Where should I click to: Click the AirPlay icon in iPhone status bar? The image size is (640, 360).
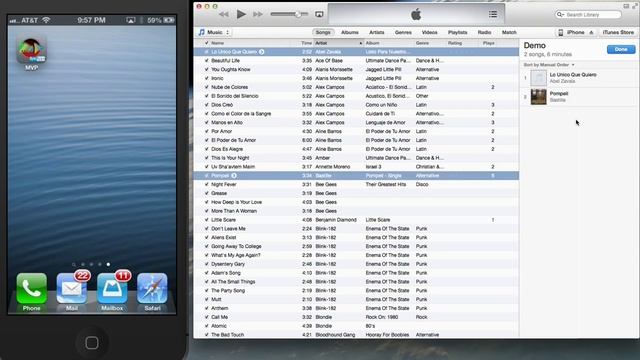coord(131,20)
